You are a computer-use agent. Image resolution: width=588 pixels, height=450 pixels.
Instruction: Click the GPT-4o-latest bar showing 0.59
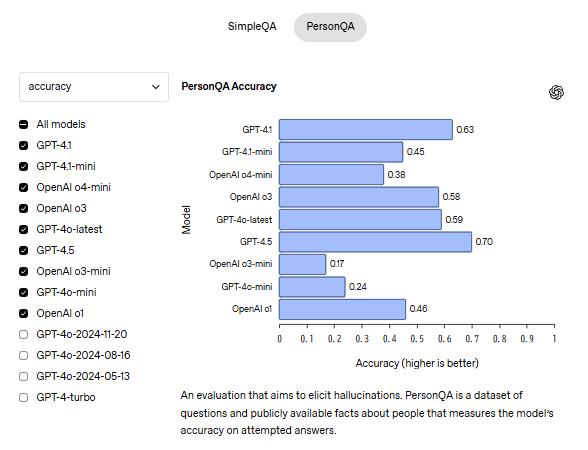(x=360, y=219)
